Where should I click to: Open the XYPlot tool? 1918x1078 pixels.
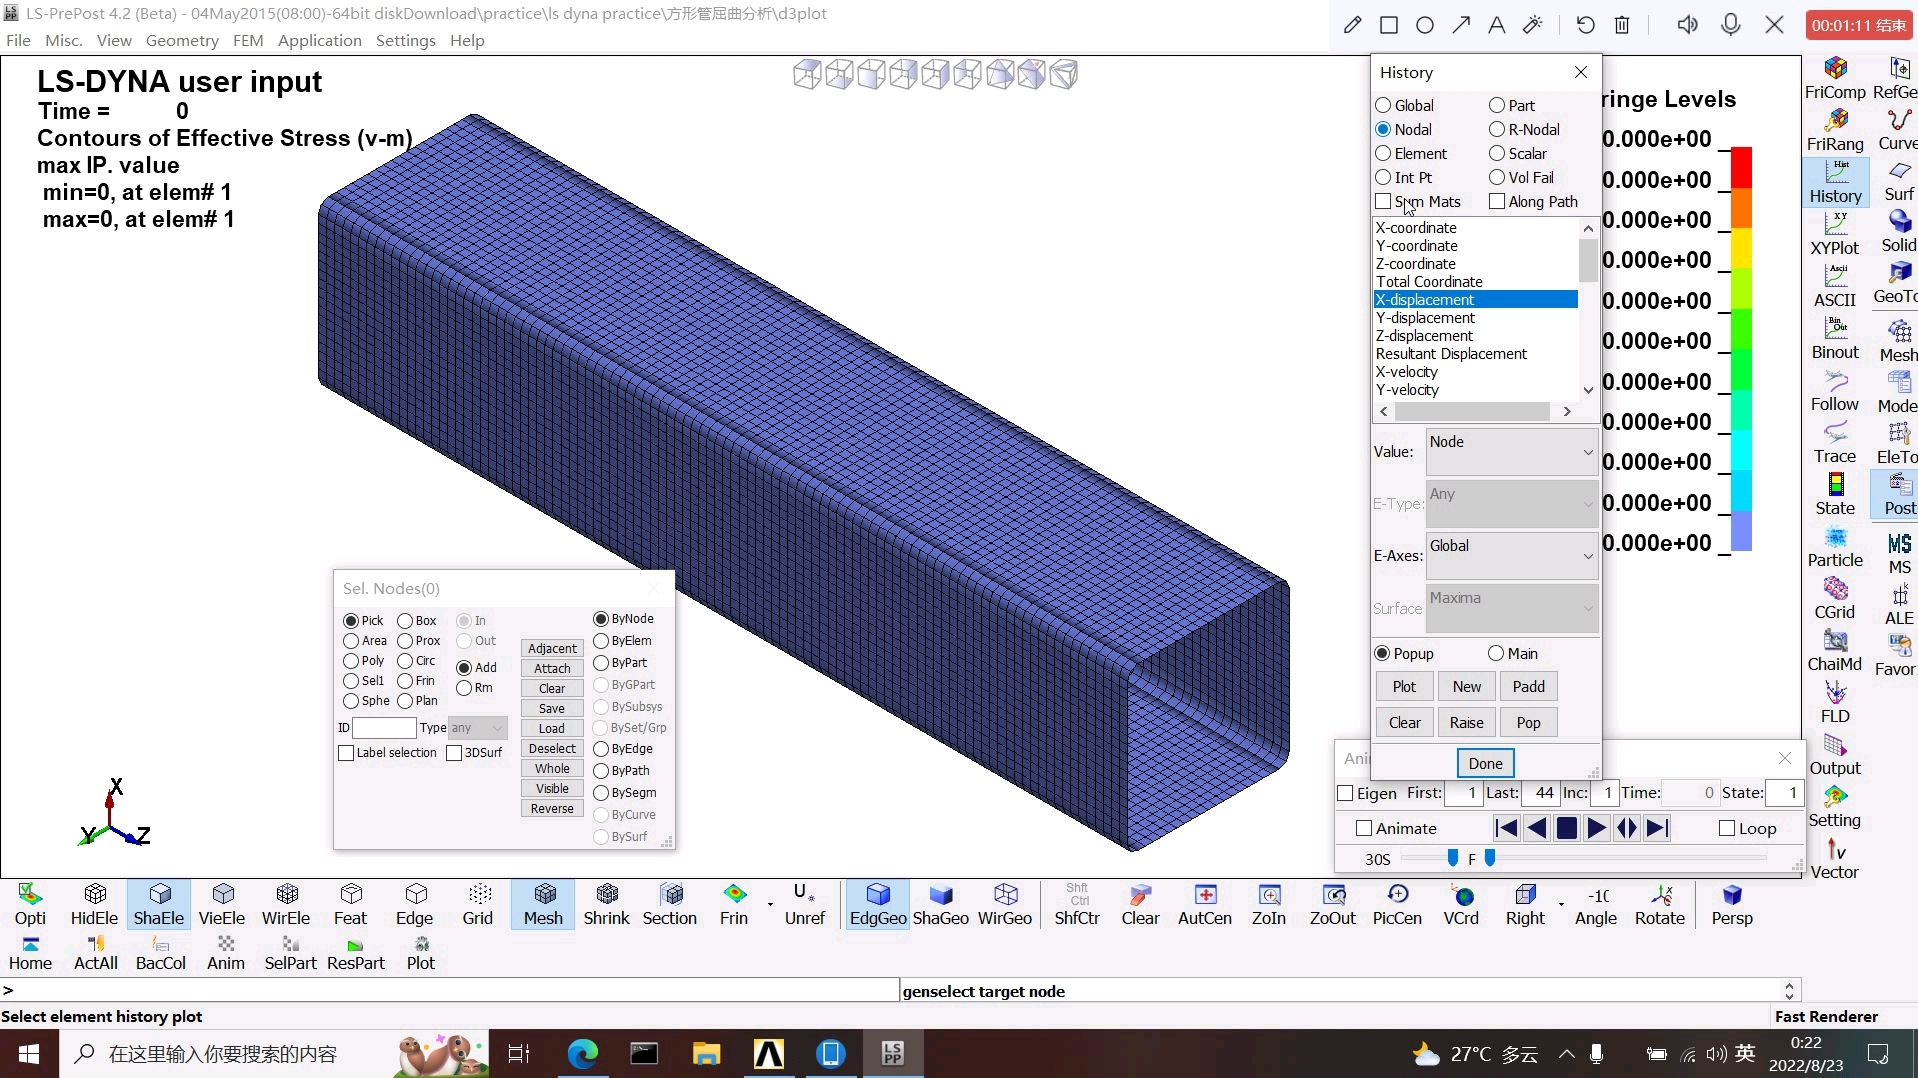[x=1835, y=234]
